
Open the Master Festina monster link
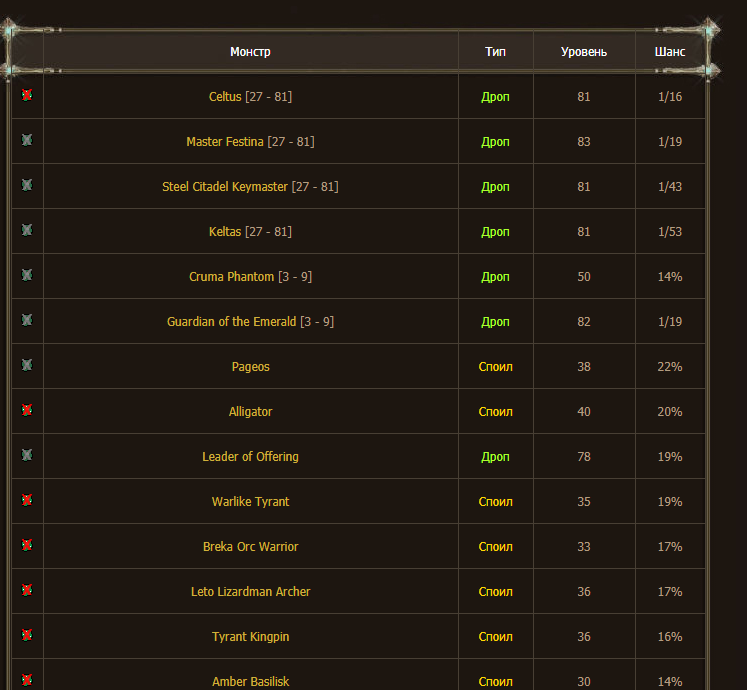224,142
